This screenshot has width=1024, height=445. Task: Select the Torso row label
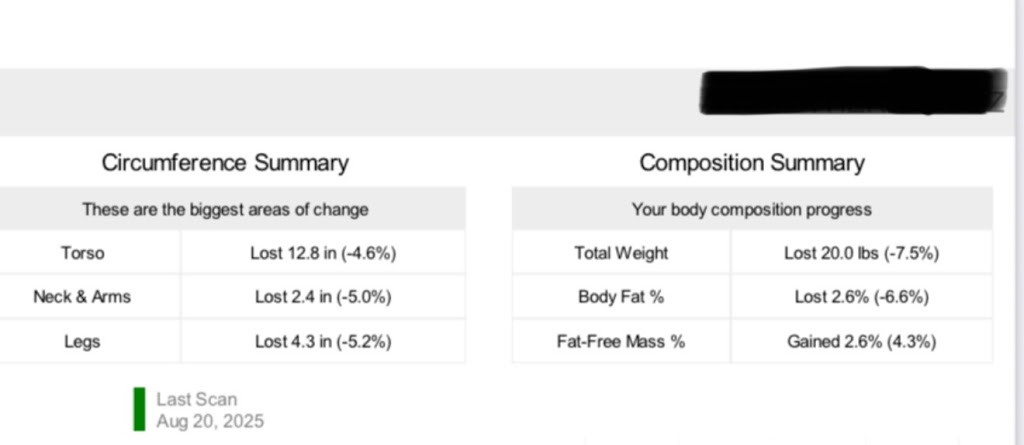82,253
